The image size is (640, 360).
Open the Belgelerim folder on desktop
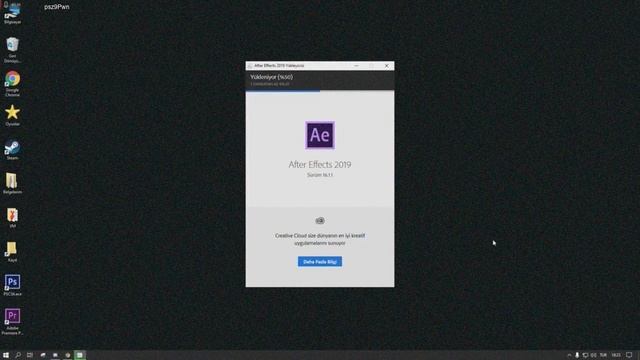pos(12,183)
